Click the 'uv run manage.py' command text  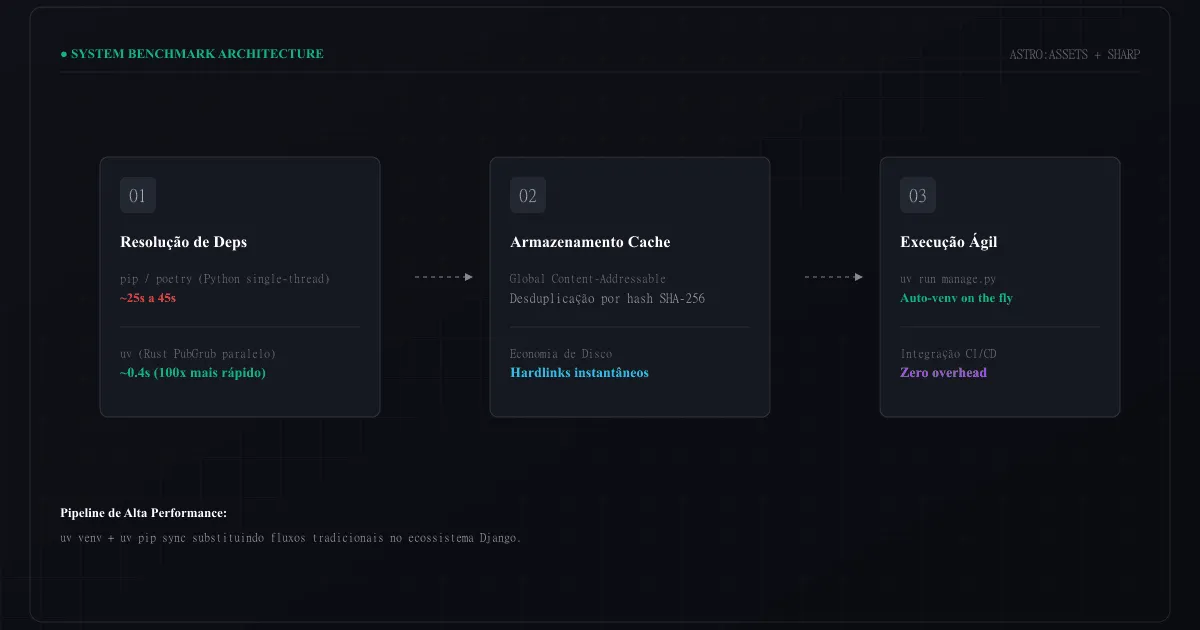pos(948,279)
